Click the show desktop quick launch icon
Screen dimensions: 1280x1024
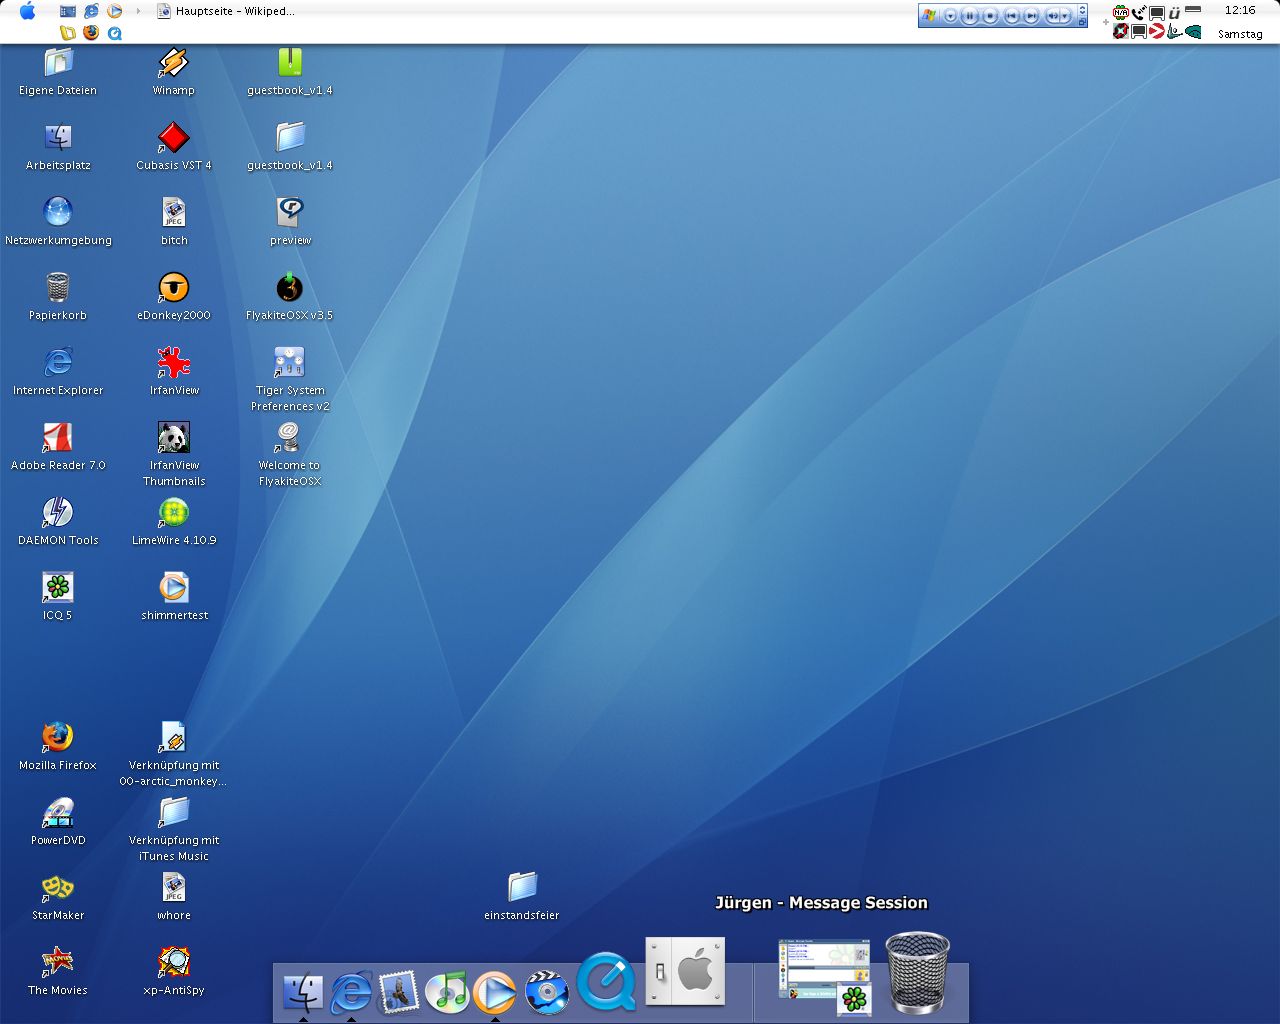[68, 11]
